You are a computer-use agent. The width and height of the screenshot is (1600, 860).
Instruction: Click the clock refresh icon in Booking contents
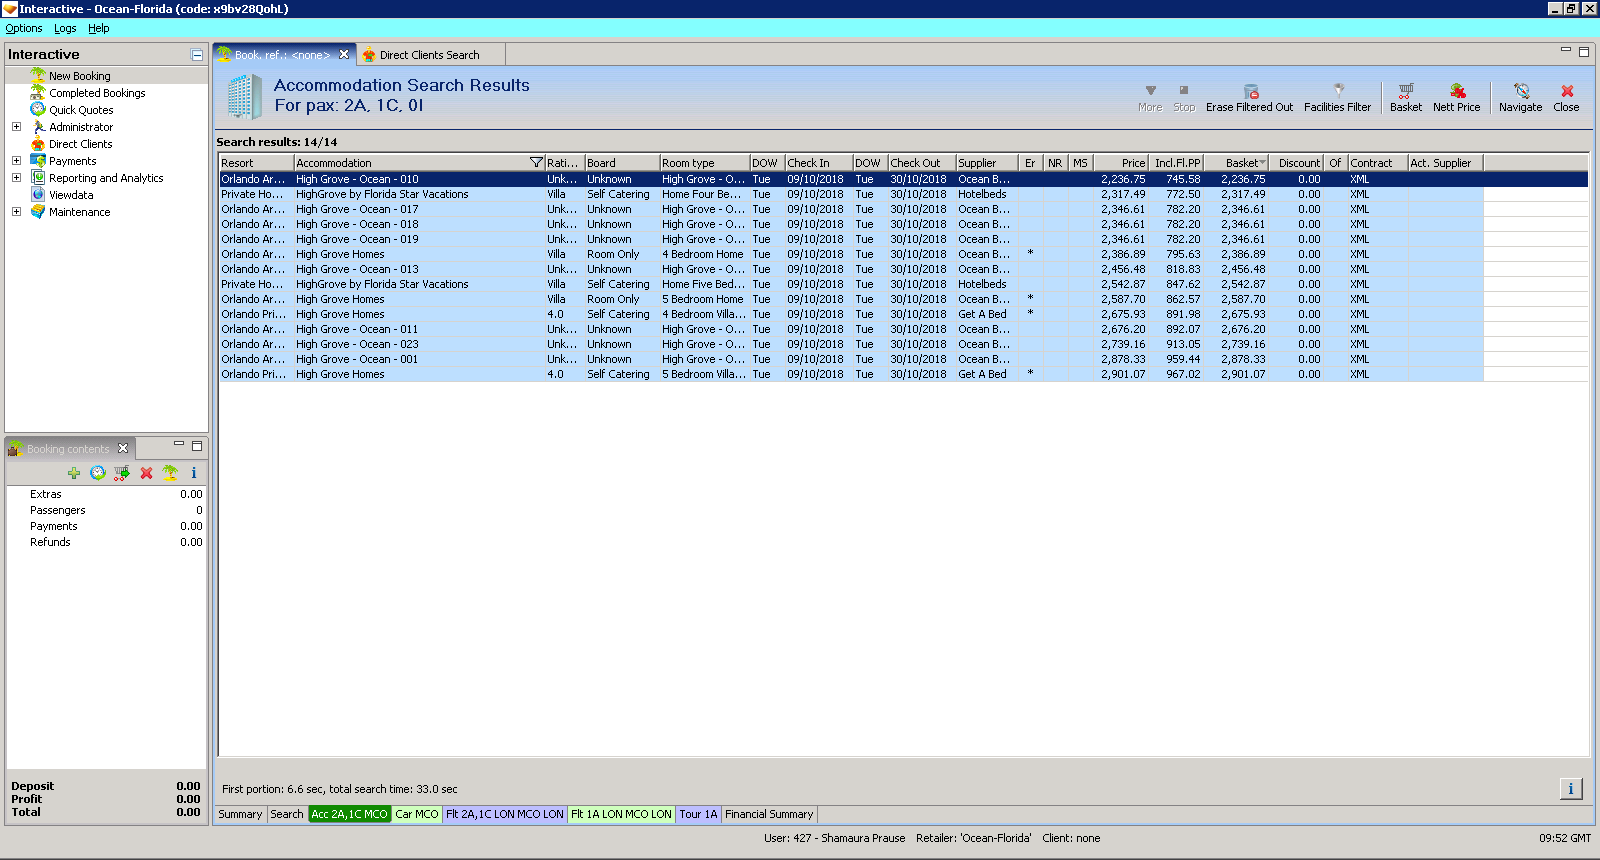(x=98, y=473)
